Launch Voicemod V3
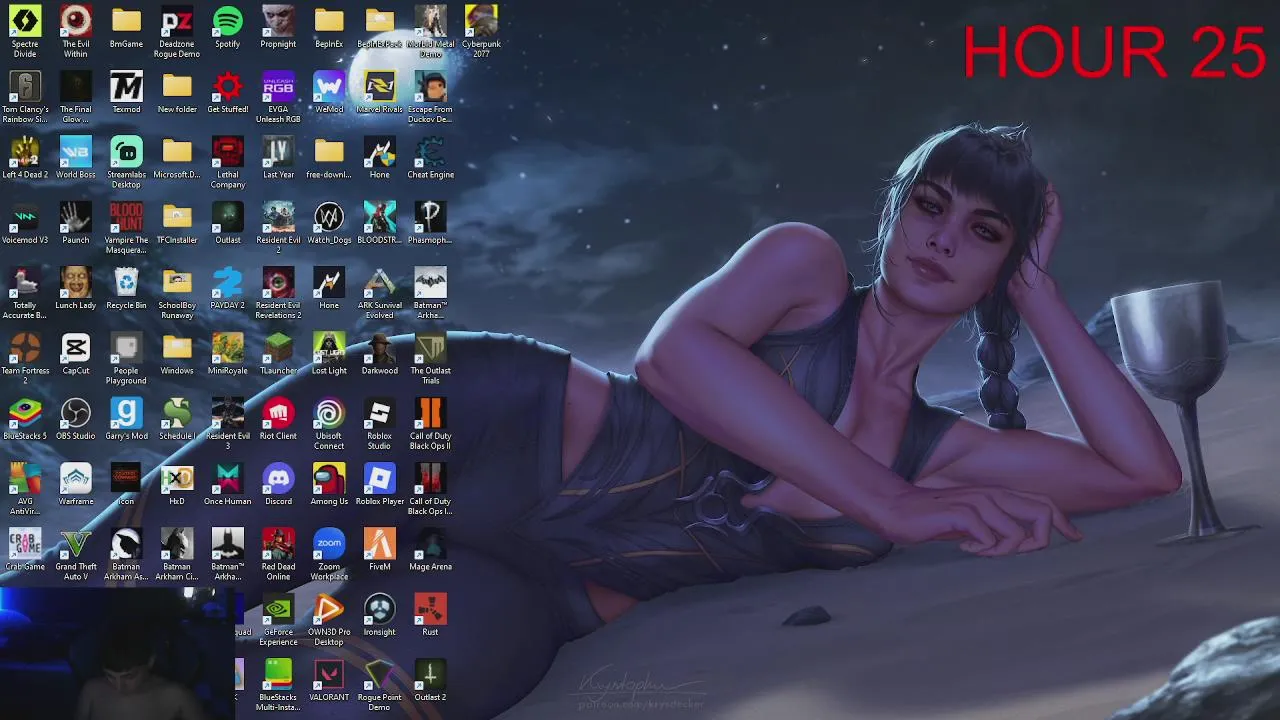Screen dimensions: 1280x720 (25, 217)
